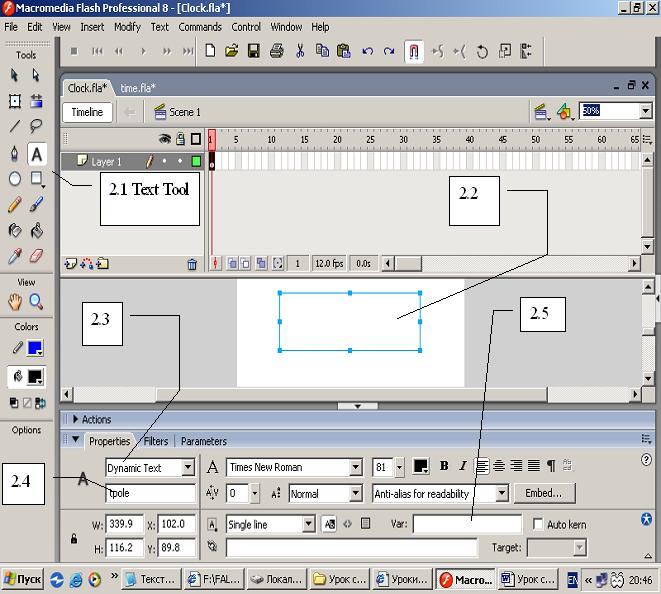661x594 pixels.
Task: Toggle lock all layers icon
Action: pyautogui.click(x=180, y=139)
